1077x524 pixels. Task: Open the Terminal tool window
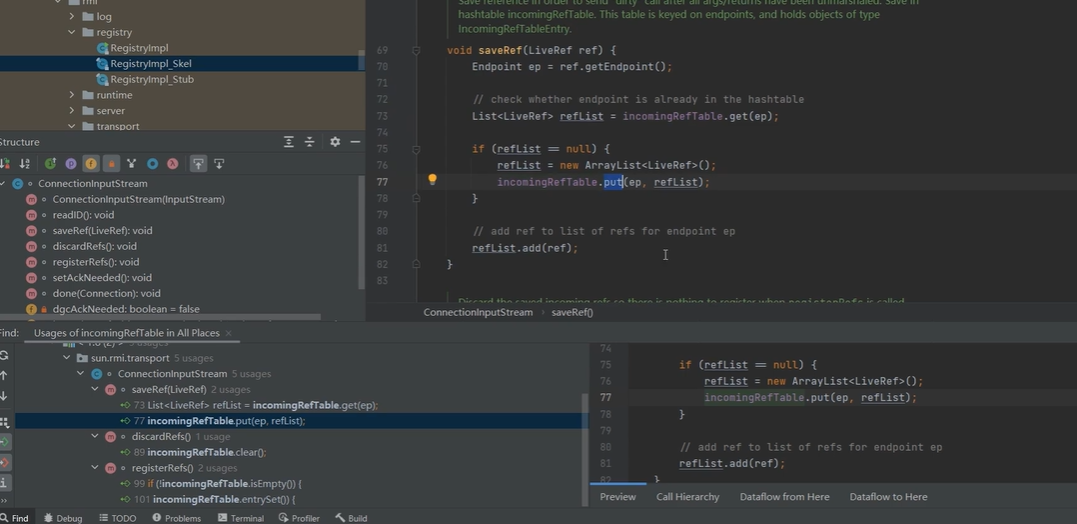pos(240,518)
